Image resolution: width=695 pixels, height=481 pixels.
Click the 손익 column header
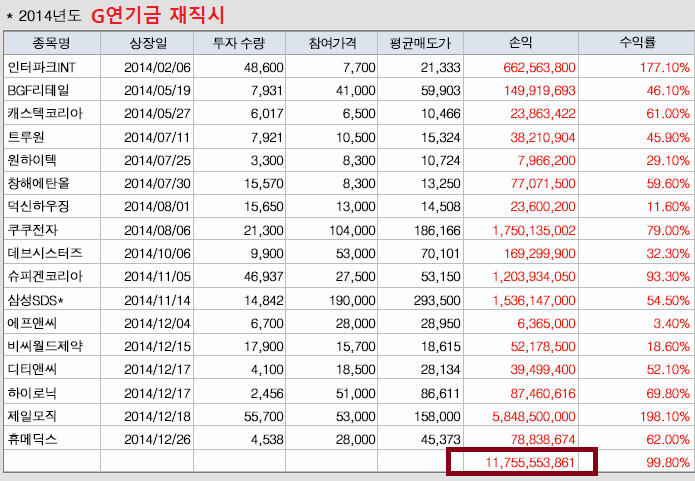520,43
